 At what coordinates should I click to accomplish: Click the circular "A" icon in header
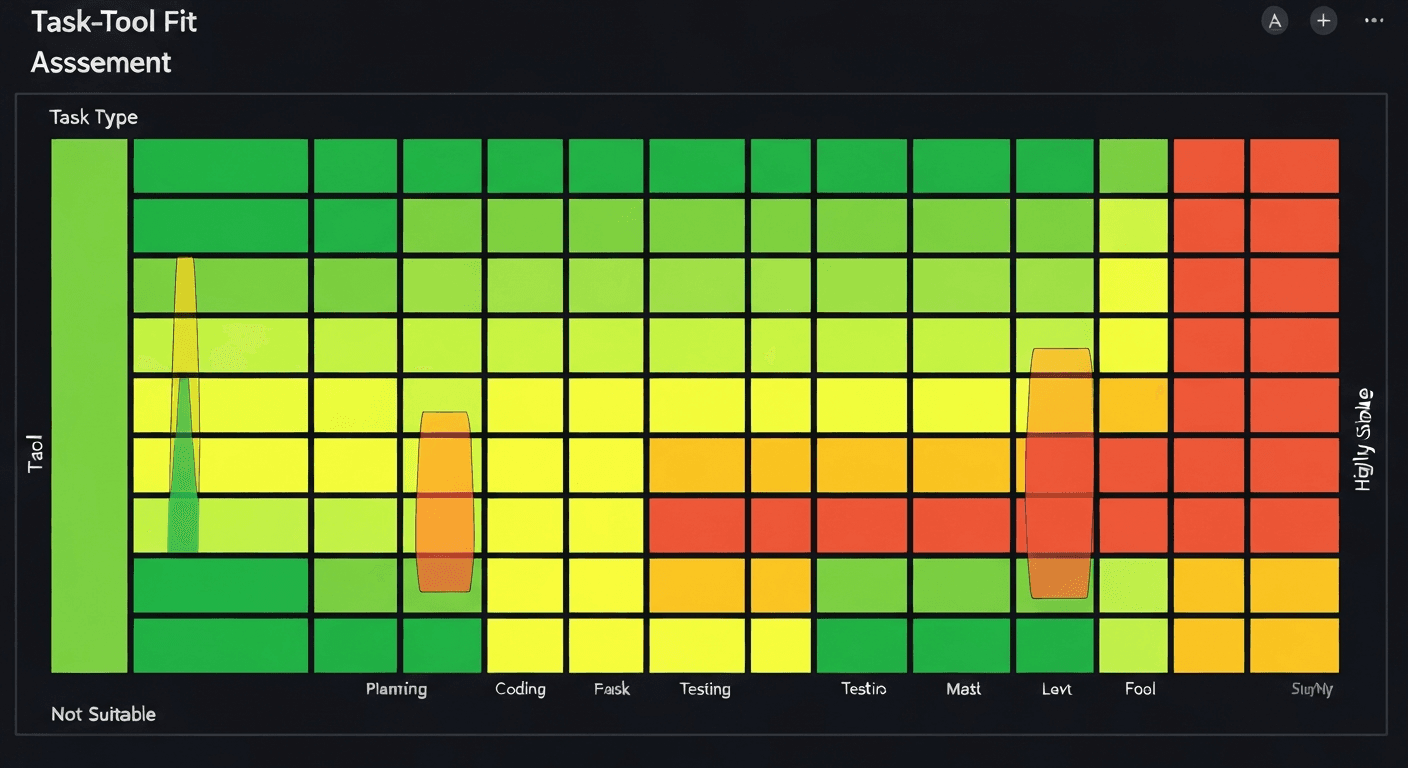[x=1274, y=21]
